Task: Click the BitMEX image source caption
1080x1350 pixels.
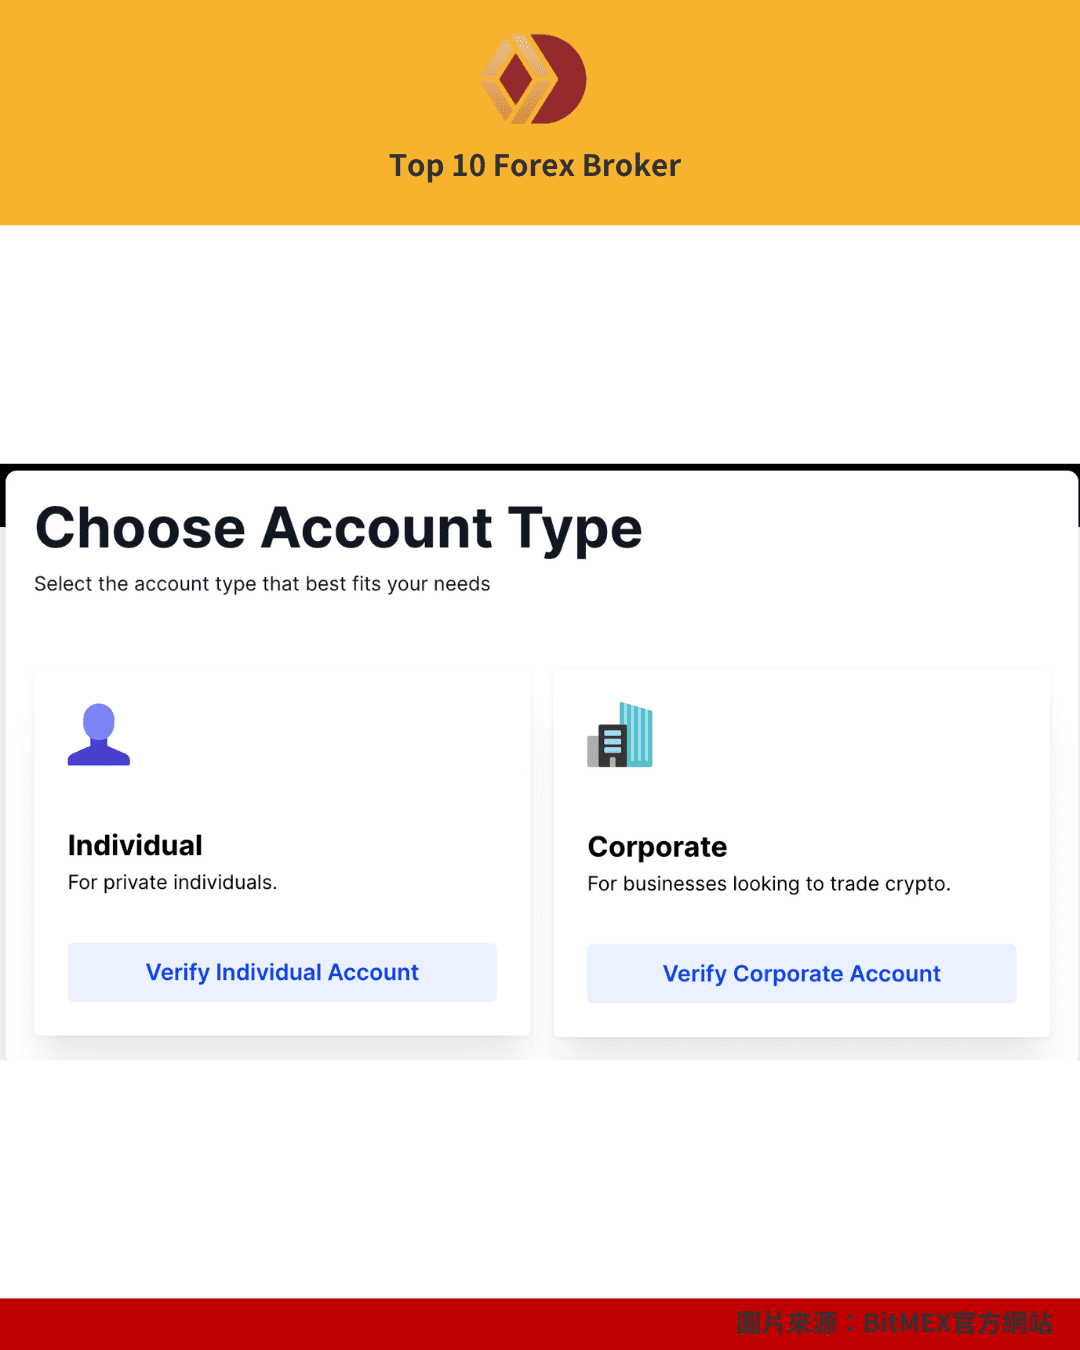Action: (894, 1323)
